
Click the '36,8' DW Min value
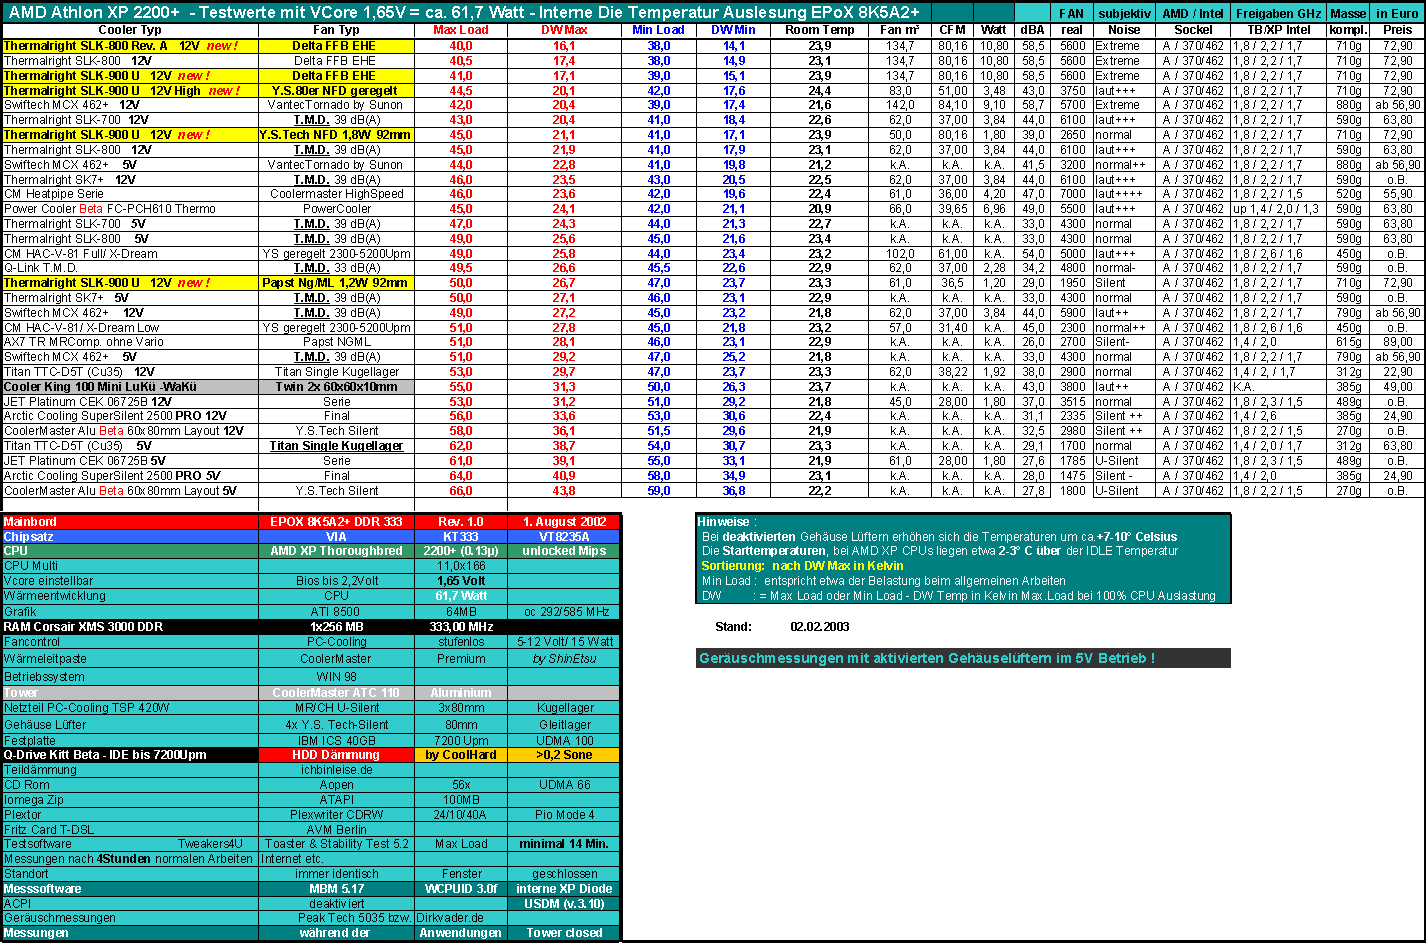point(734,491)
